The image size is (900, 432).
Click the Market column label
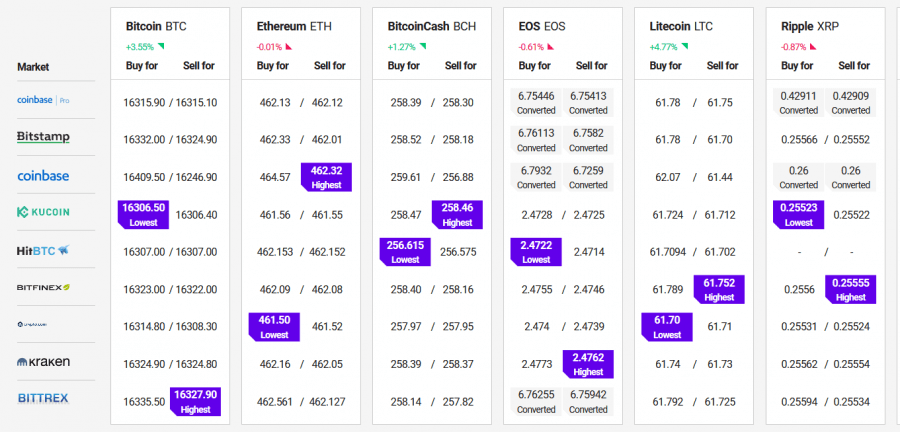coord(33,67)
